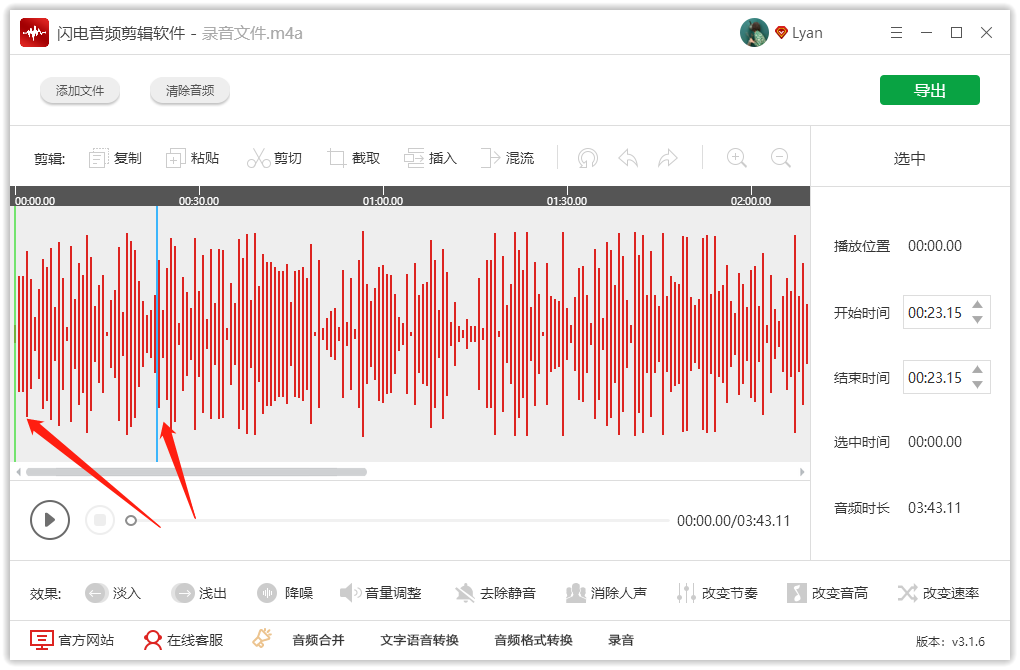Increase 开始时间 with its up arrow
This screenshot has height=670, width=1020.
click(977, 304)
